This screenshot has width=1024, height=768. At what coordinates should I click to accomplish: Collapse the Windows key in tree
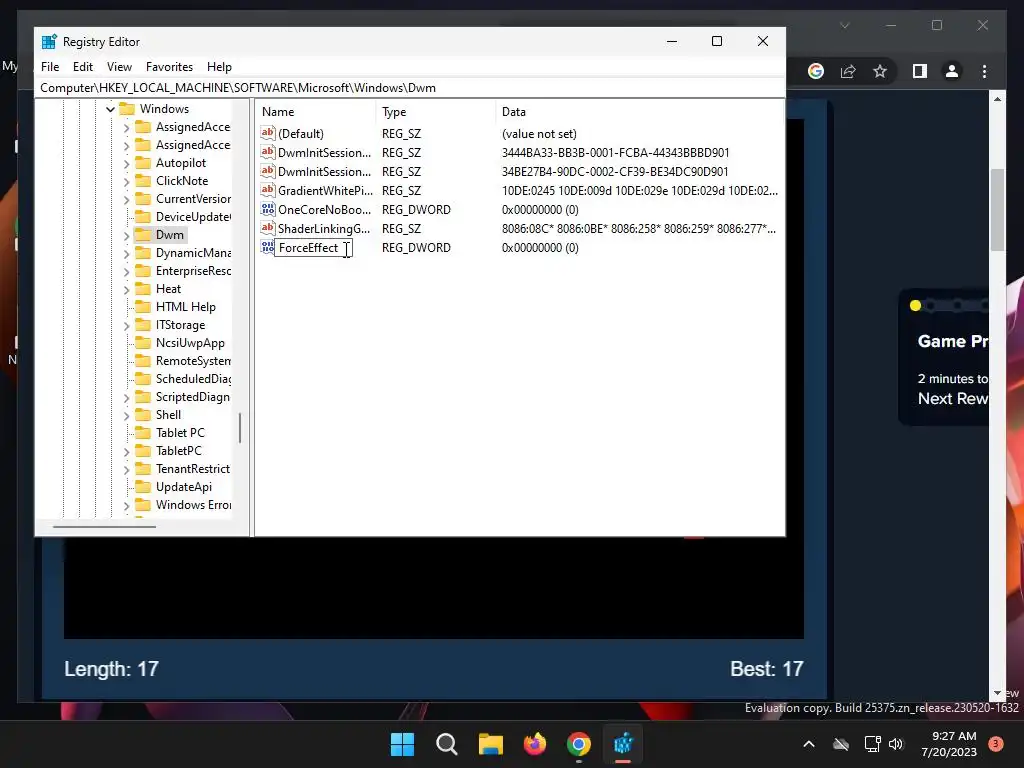(x=110, y=109)
